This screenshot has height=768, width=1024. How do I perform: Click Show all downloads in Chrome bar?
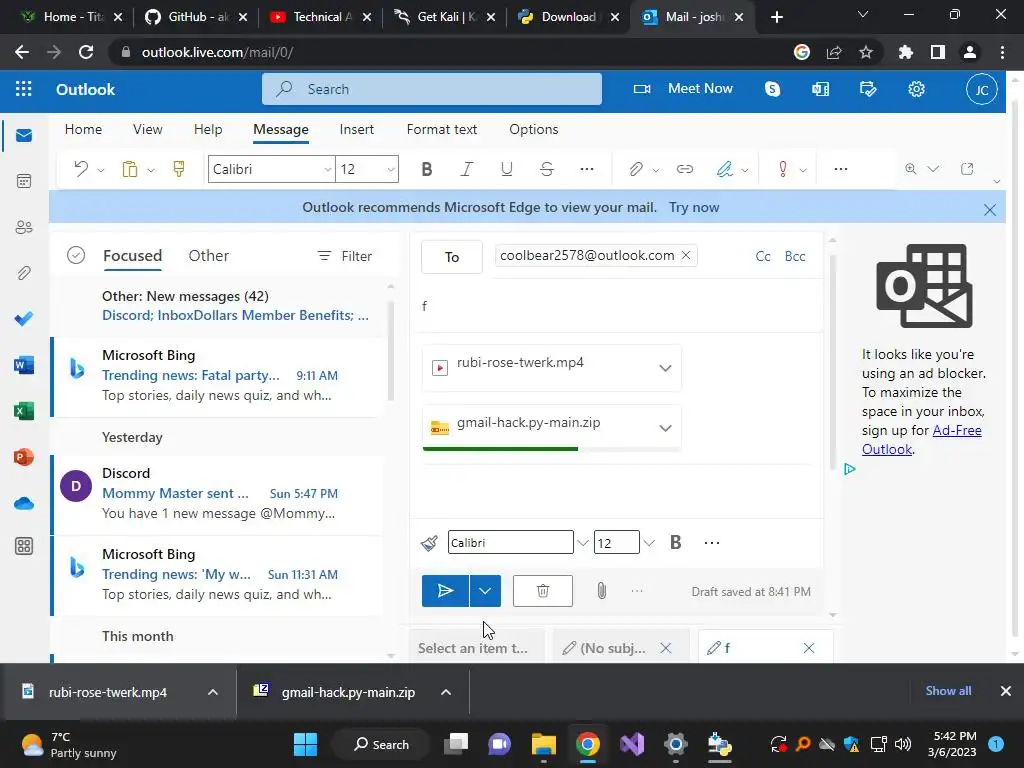click(x=948, y=690)
